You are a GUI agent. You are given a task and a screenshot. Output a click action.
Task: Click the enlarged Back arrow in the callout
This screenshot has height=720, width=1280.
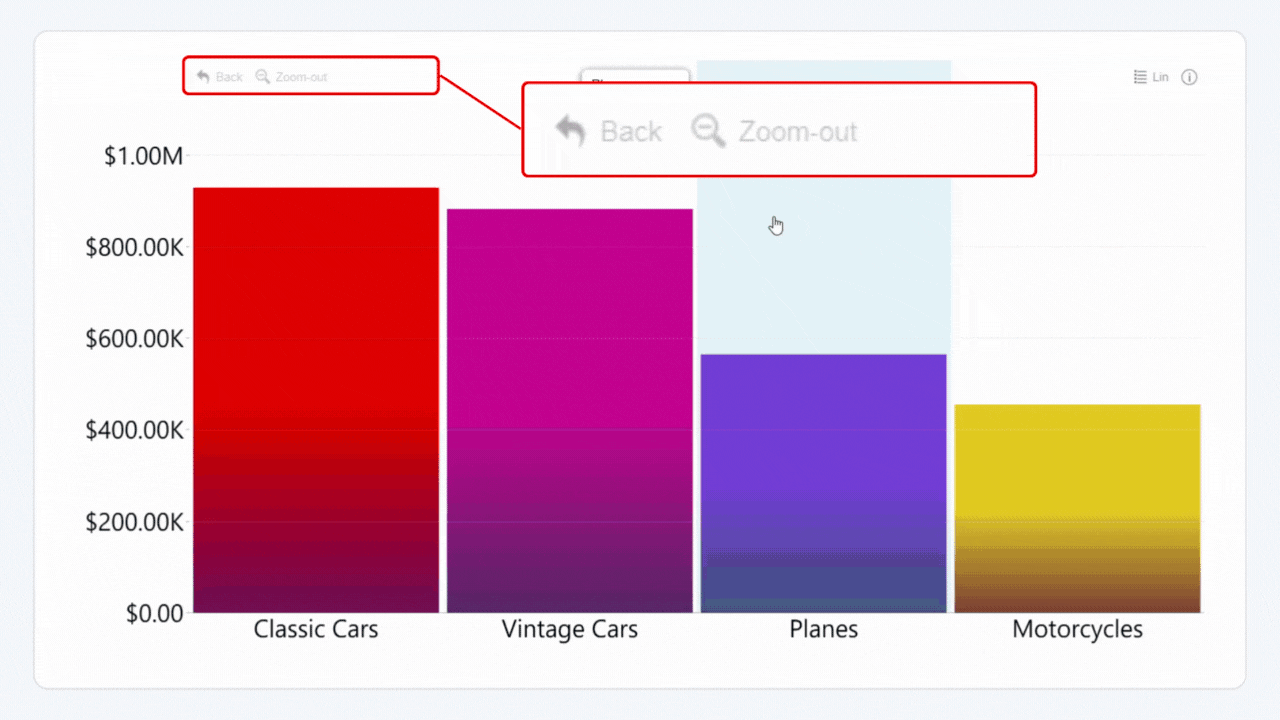(x=570, y=131)
